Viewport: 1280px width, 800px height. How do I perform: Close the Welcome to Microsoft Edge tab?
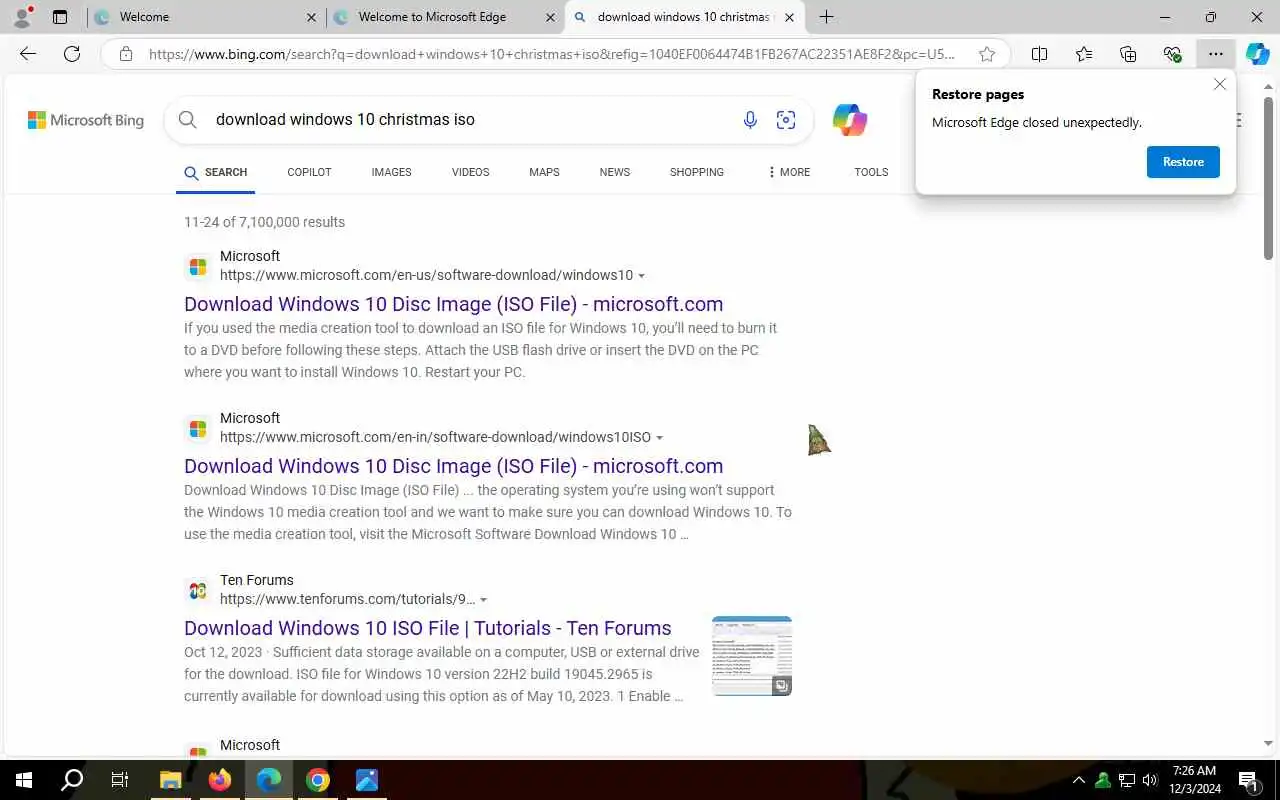pyautogui.click(x=550, y=17)
